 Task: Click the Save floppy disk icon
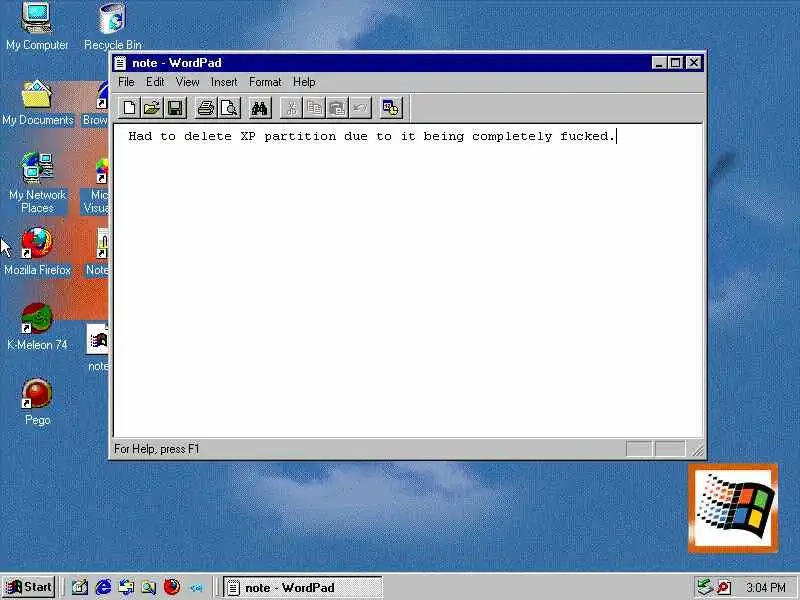point(175,108)
